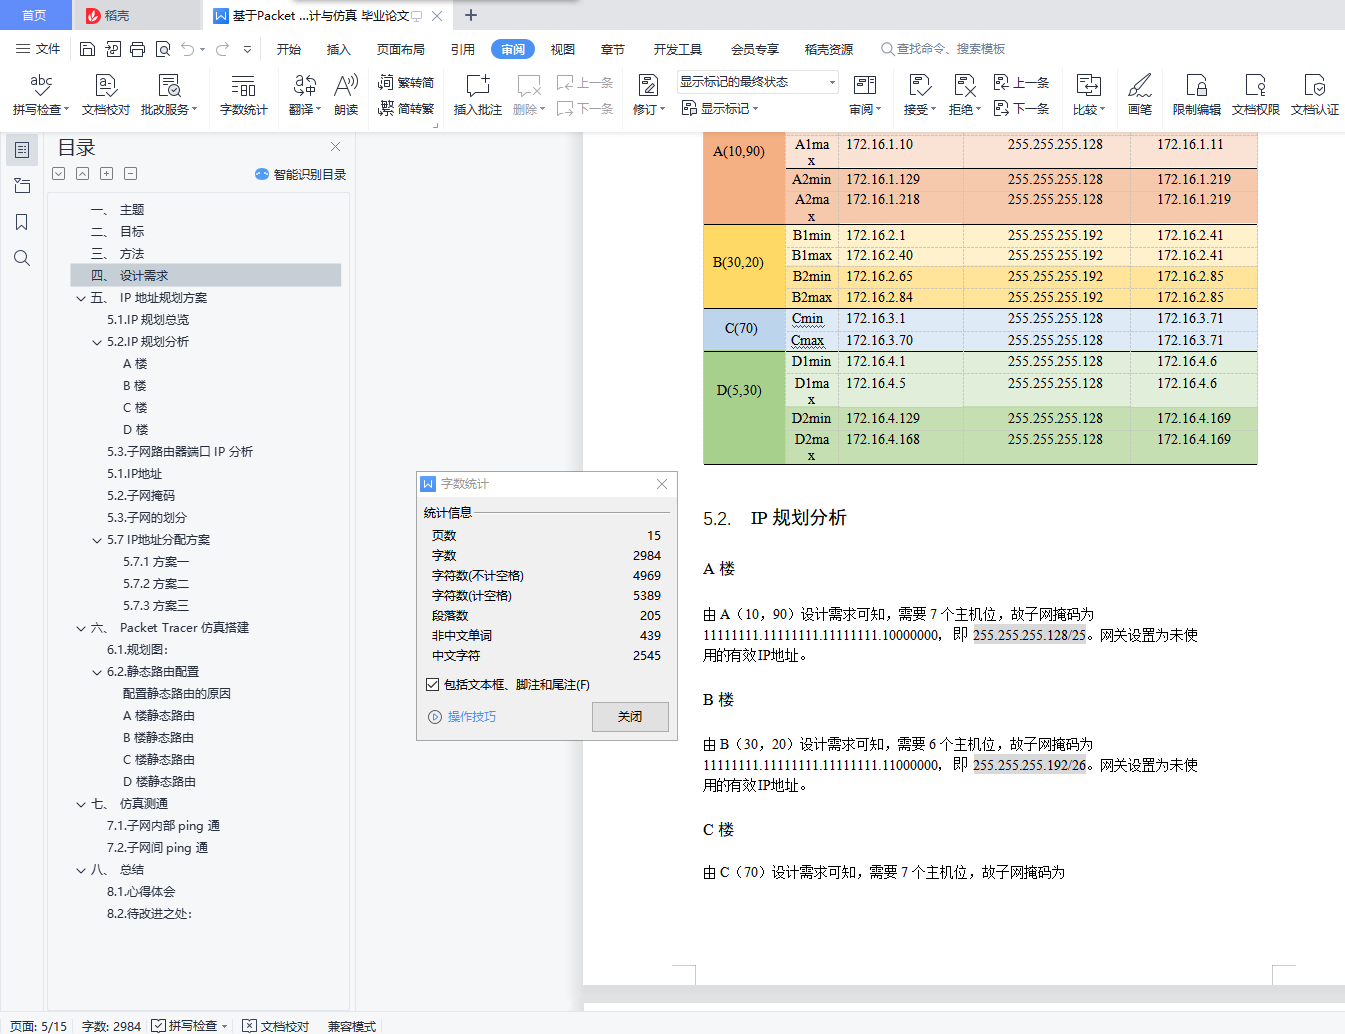Open the 显示标记 dropdown menu
Viewport: 1345px width, 1034px height.
[x=720, y=108]
